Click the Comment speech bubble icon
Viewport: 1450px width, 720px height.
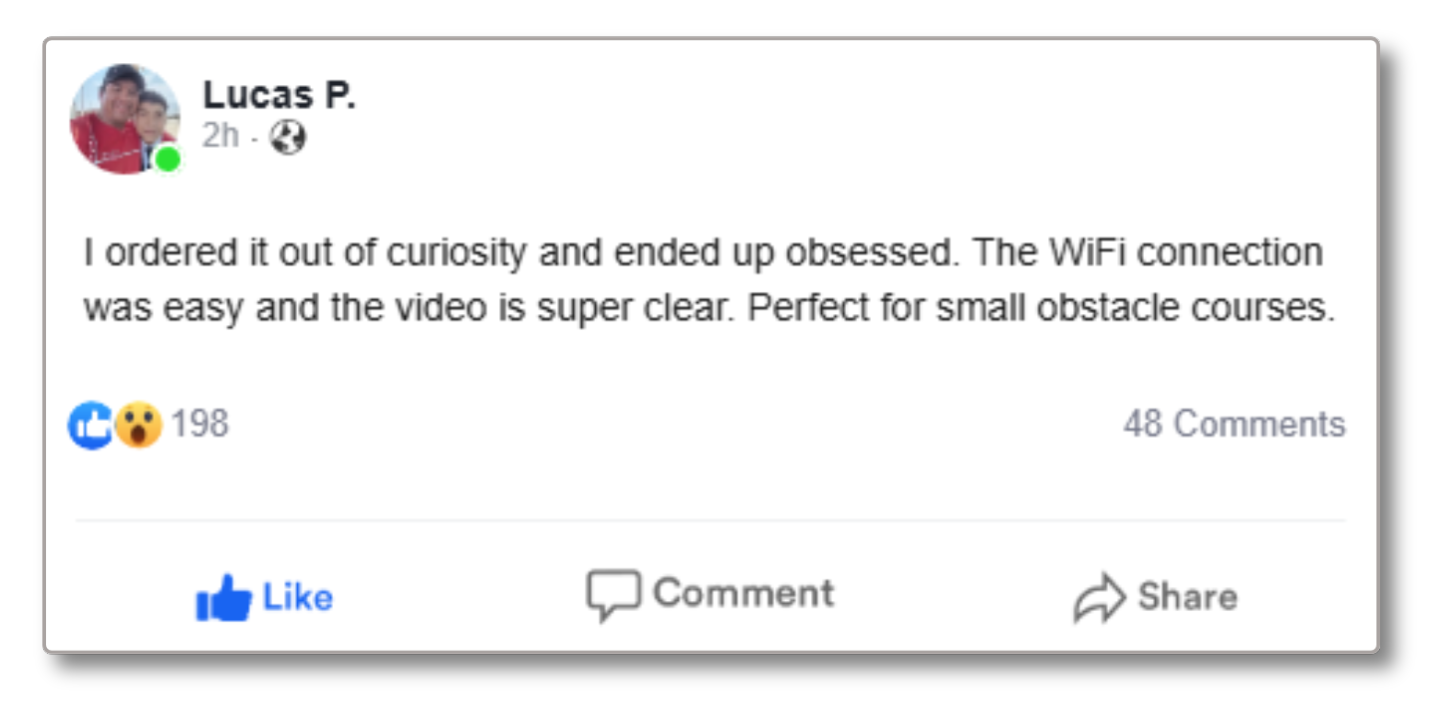[x=612, y=596]
